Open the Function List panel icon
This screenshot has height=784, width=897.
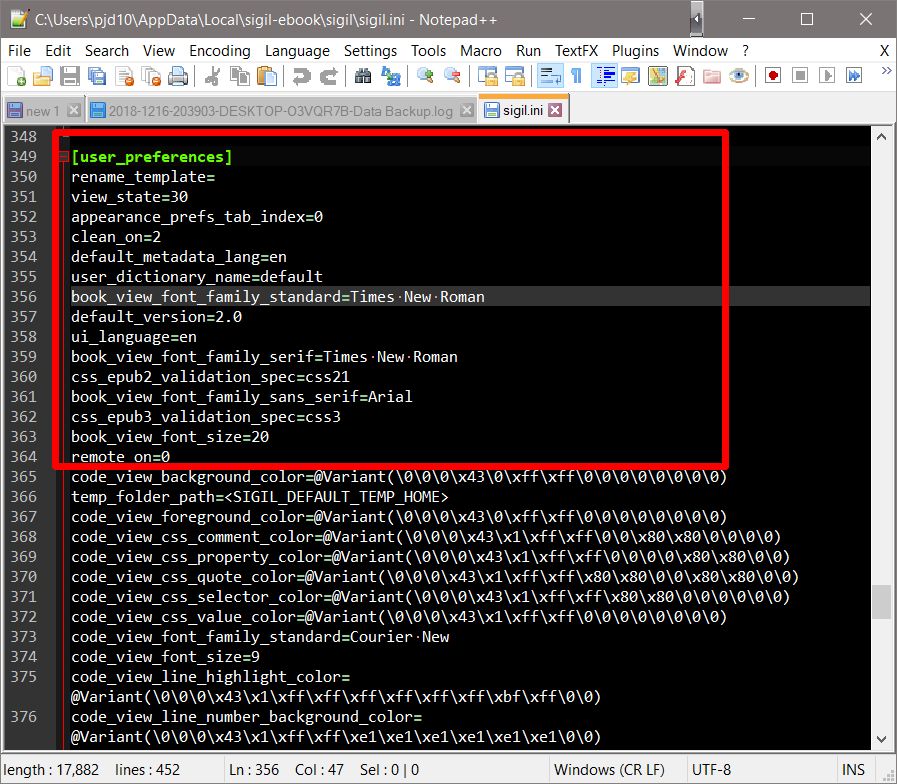[x=685, y=76]
